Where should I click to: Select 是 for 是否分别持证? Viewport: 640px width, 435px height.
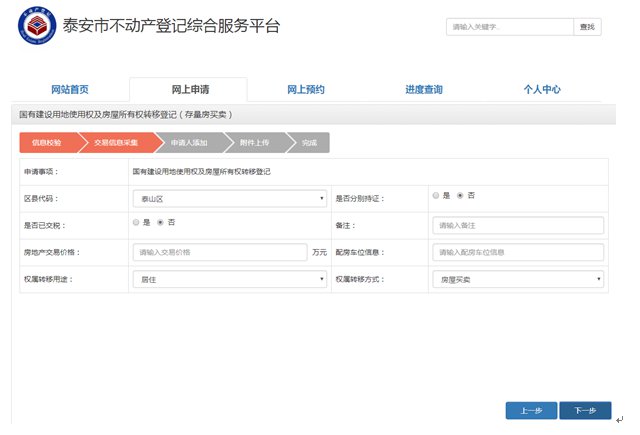coord(436,196)
